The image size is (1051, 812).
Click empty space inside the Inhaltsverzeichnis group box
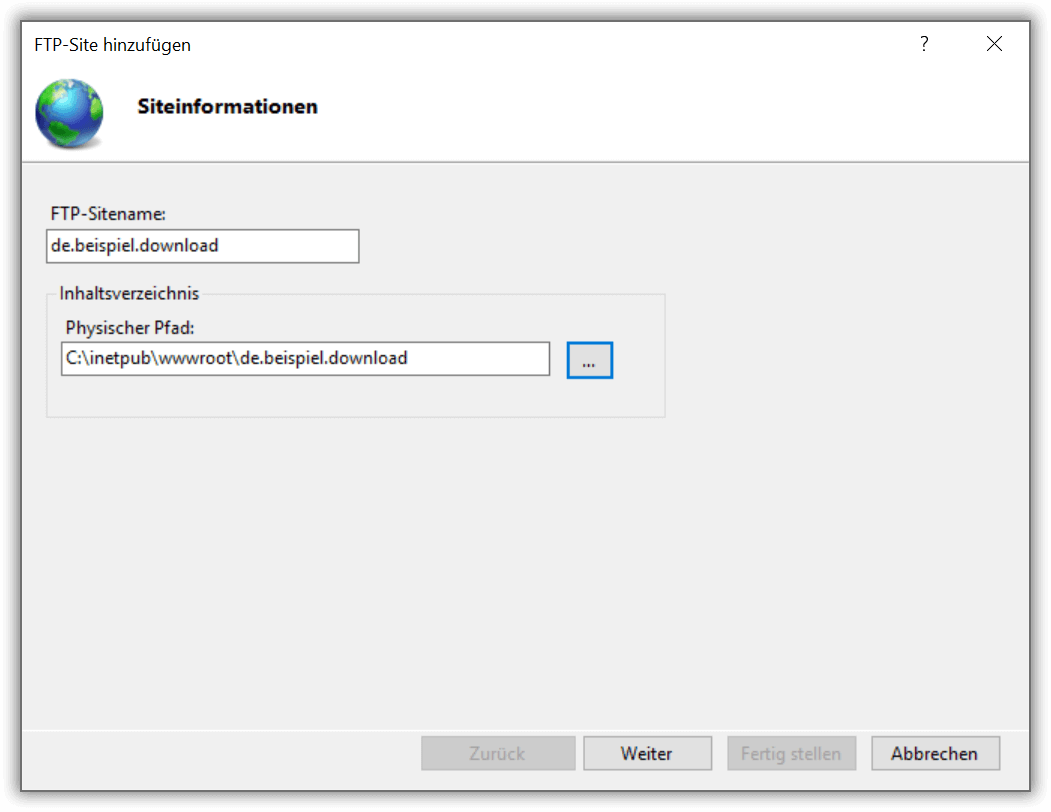(x=355, y=397)
